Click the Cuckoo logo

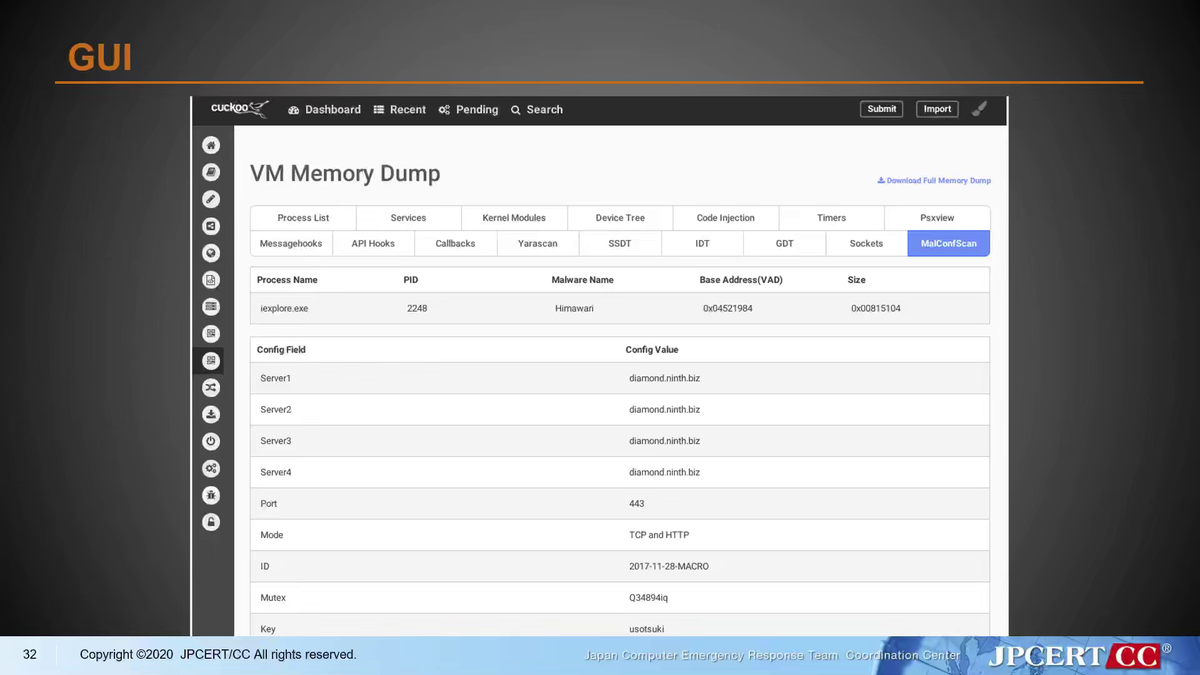click(x=239, y=108)
